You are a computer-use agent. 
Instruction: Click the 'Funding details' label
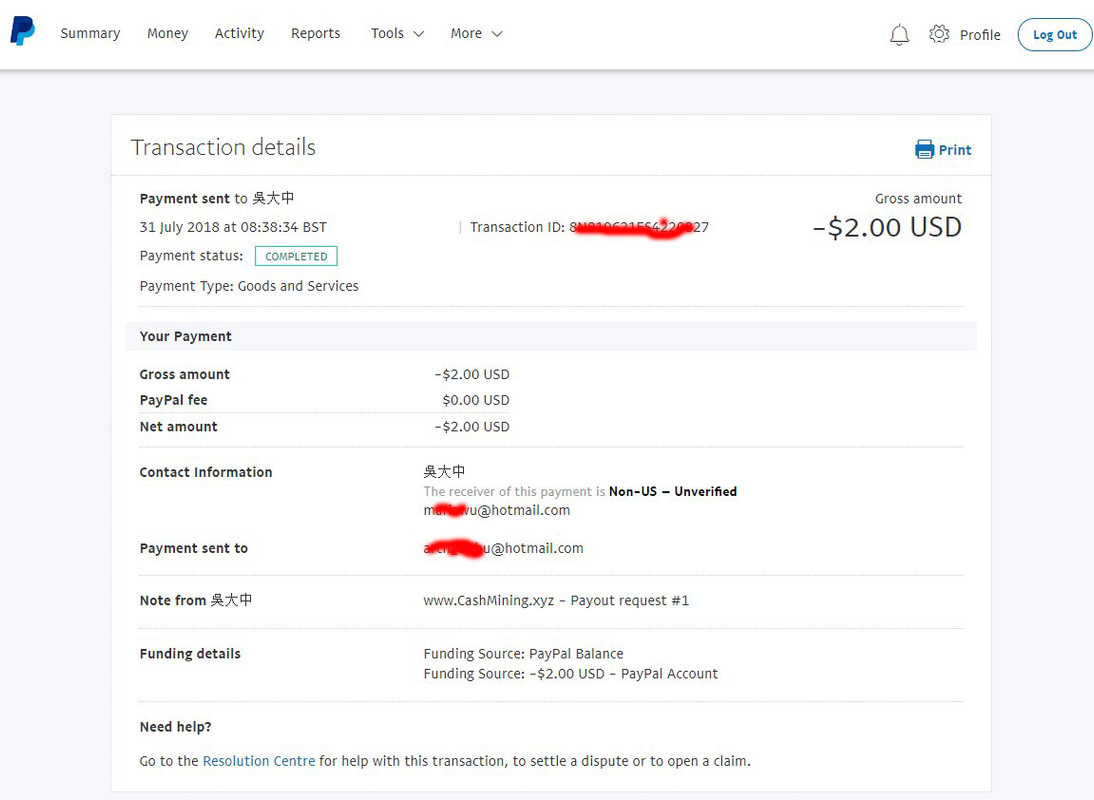[190, 654]
